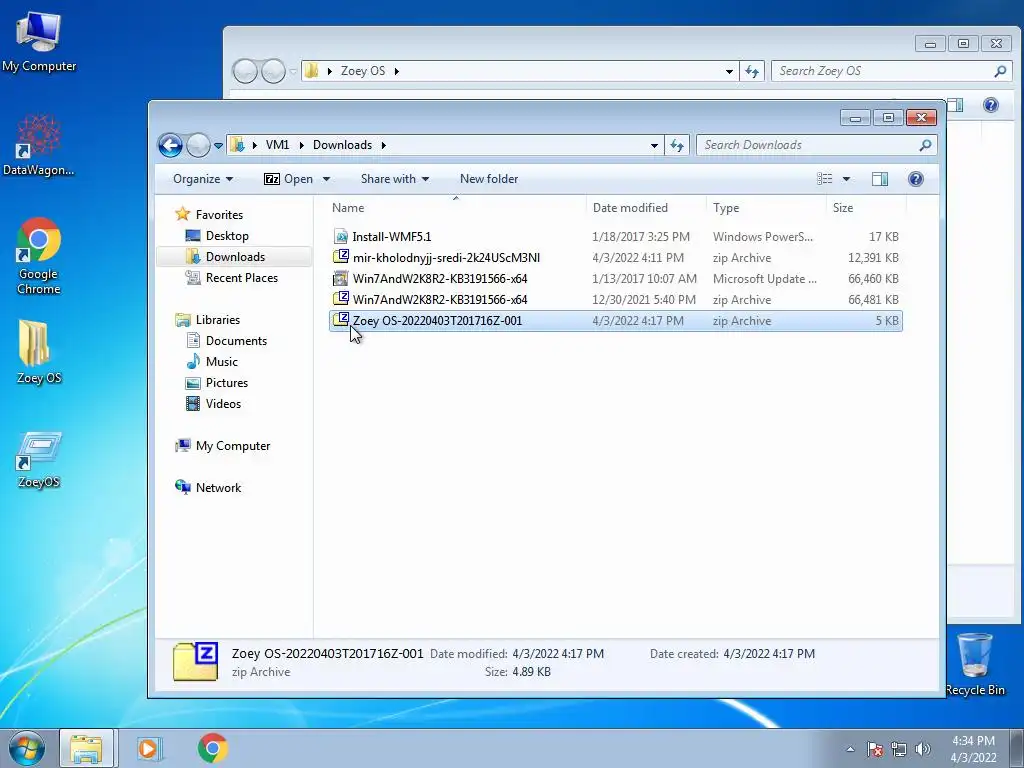
Task: Sort by Size column
Action: tap(866, 208)
